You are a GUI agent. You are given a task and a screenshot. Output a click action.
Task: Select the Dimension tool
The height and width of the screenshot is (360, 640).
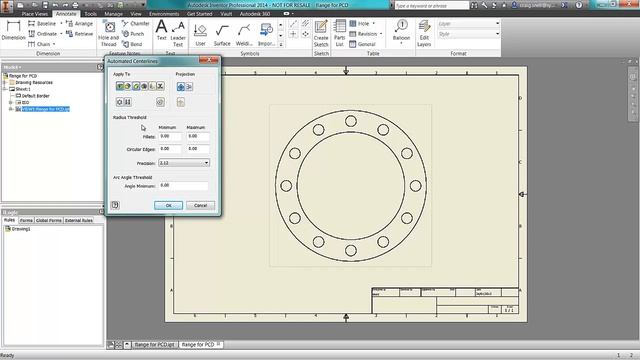point(13,30)
